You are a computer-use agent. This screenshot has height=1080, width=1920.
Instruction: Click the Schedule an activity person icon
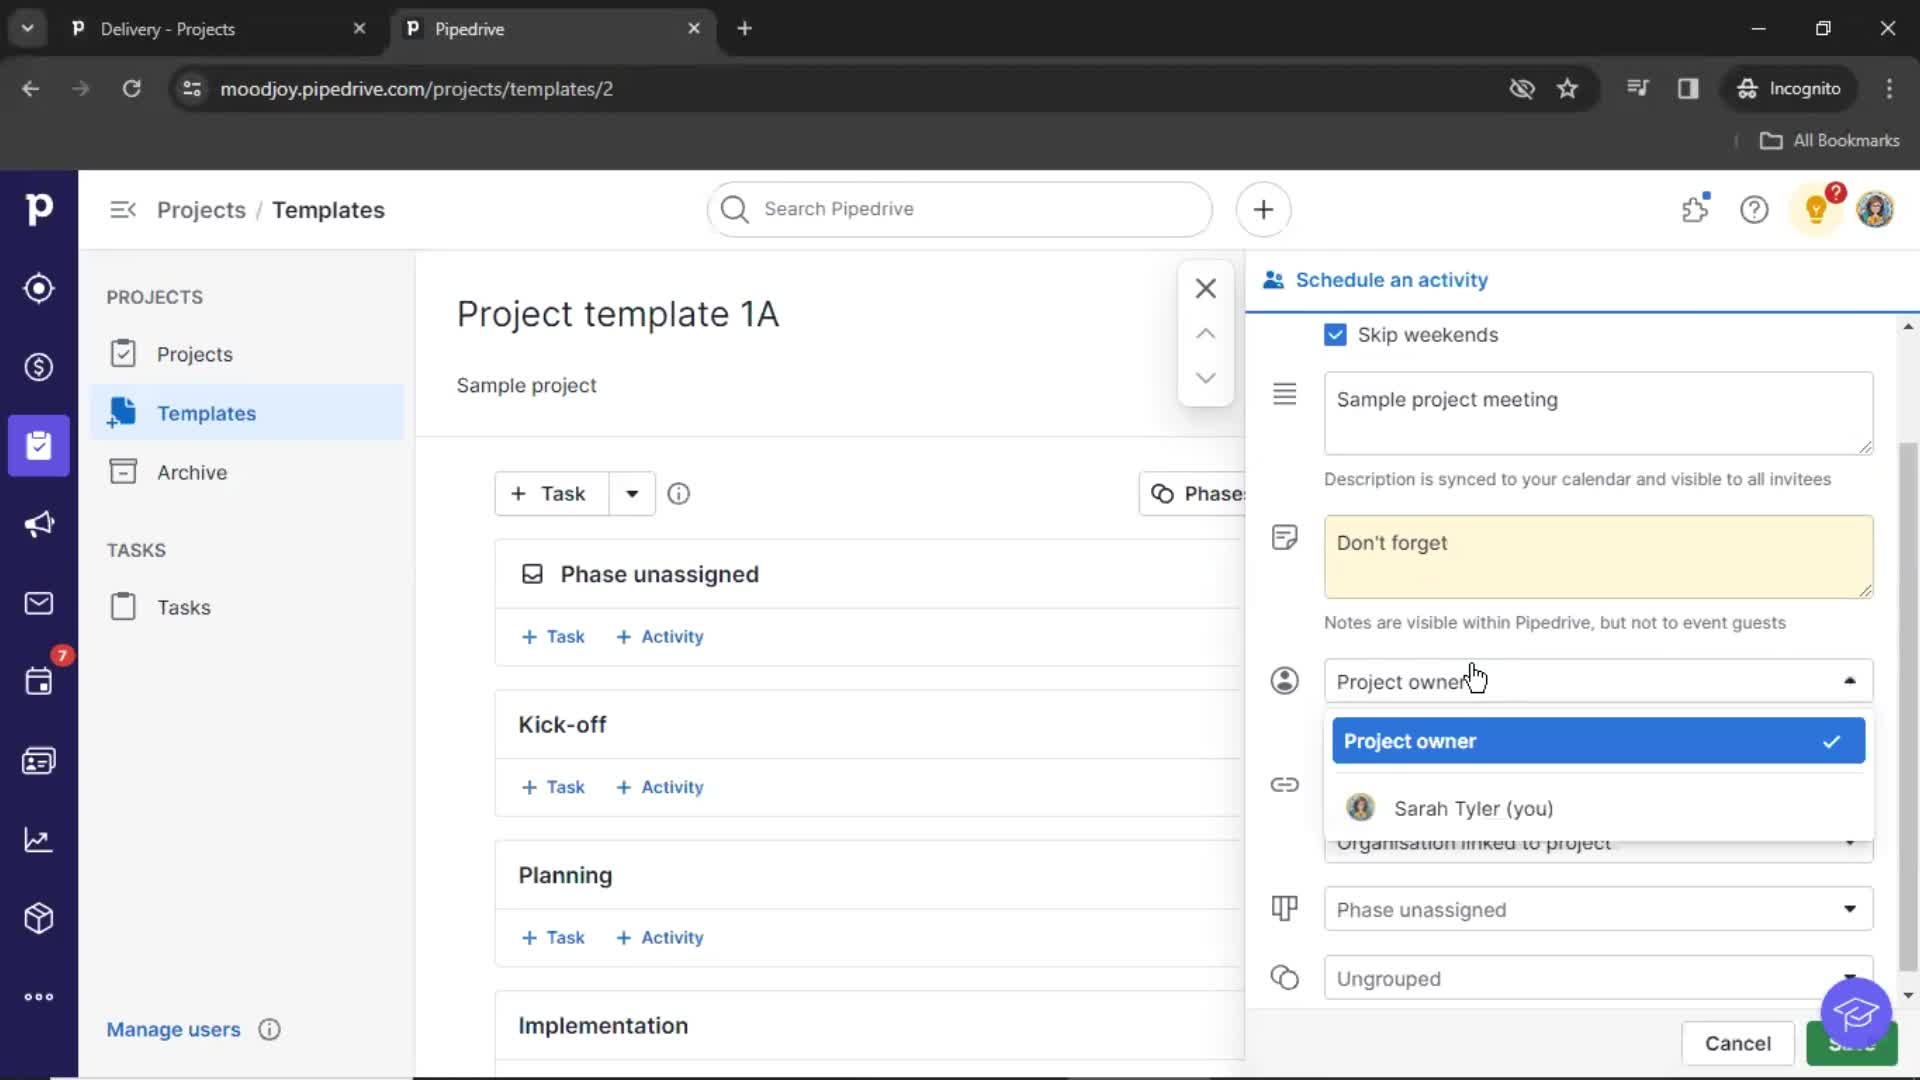point(1274,278)
